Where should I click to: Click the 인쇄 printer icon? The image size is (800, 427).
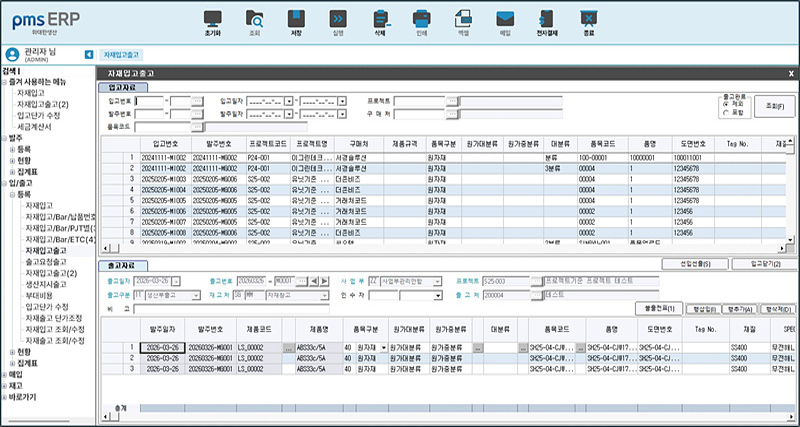421,19
